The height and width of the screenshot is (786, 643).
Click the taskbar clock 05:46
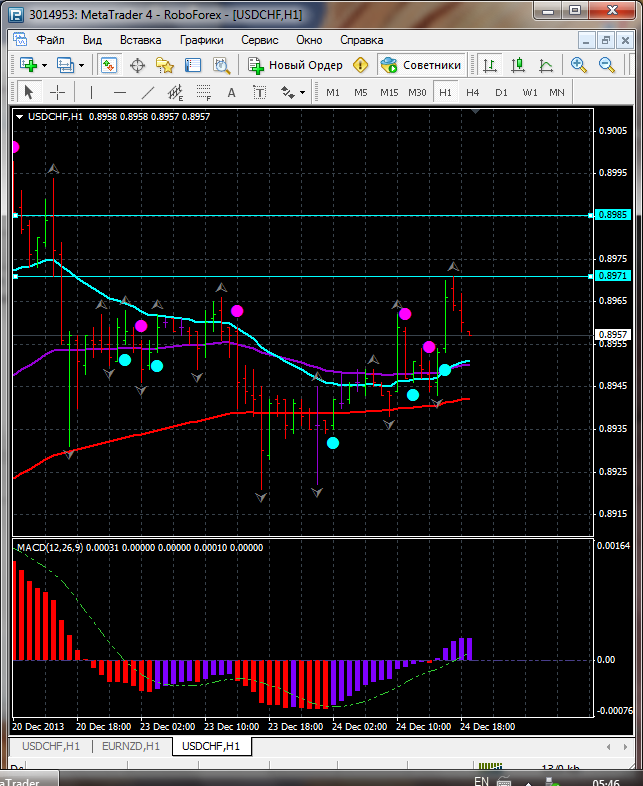(x=605, y=782)
